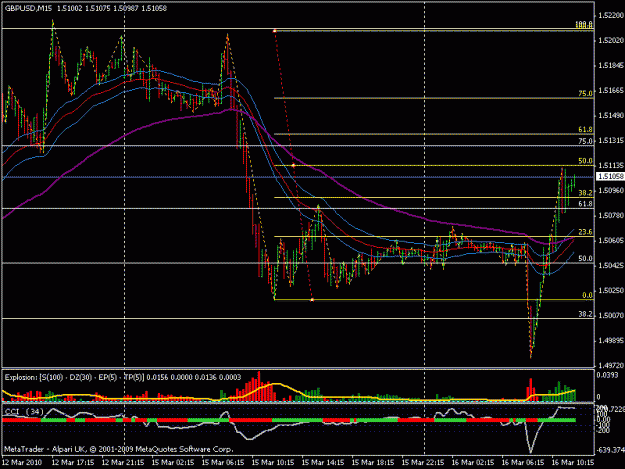Click the current price tag 1.51058

click(610, 176)
